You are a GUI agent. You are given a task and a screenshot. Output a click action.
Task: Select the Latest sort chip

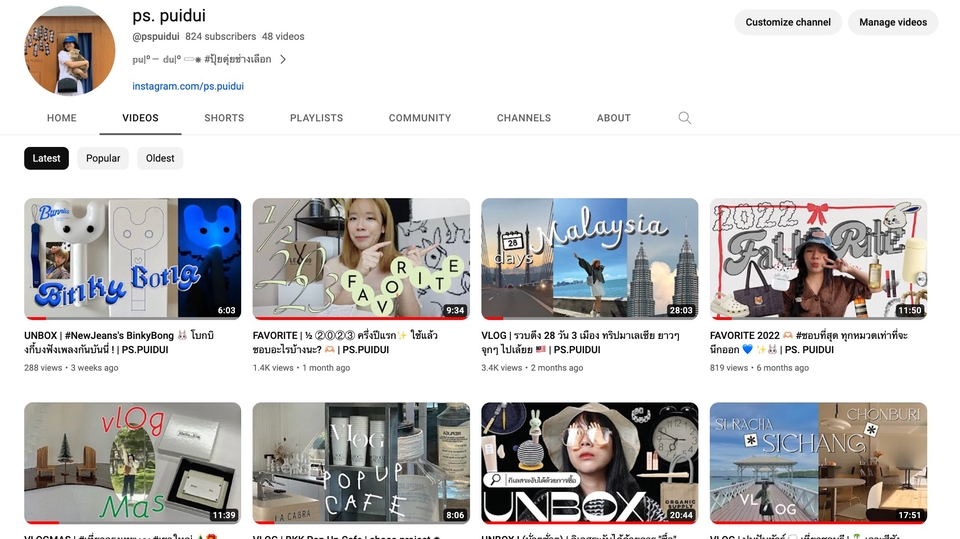pos(47,158)
